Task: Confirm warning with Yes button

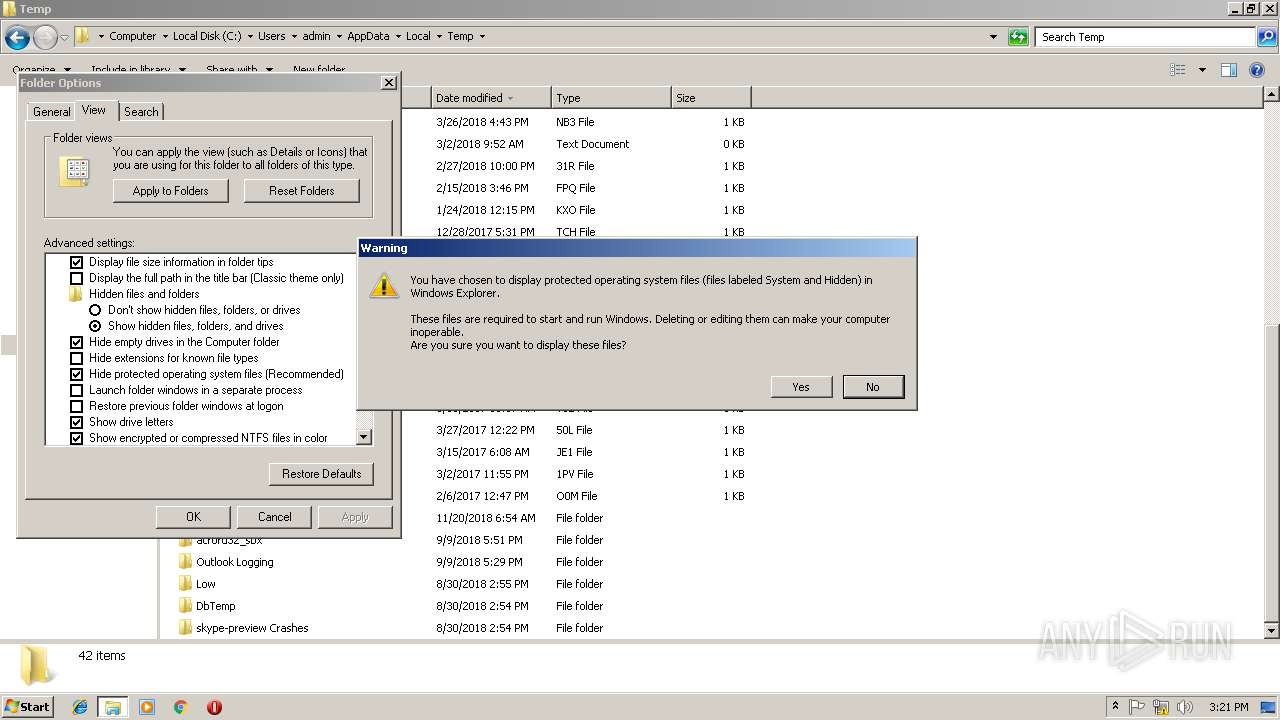Action: pos(801,387)
